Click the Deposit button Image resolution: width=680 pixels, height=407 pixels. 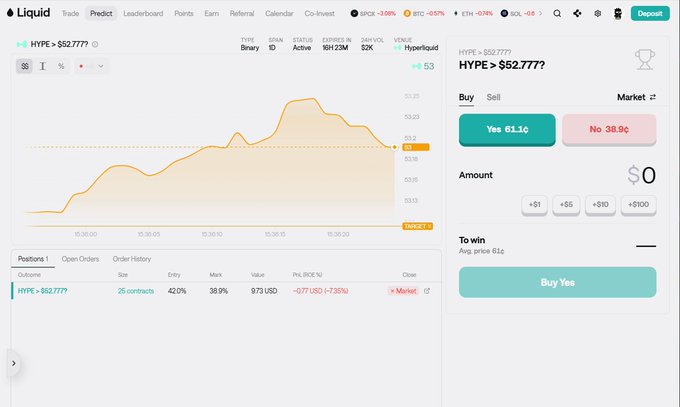coord(650,13)
